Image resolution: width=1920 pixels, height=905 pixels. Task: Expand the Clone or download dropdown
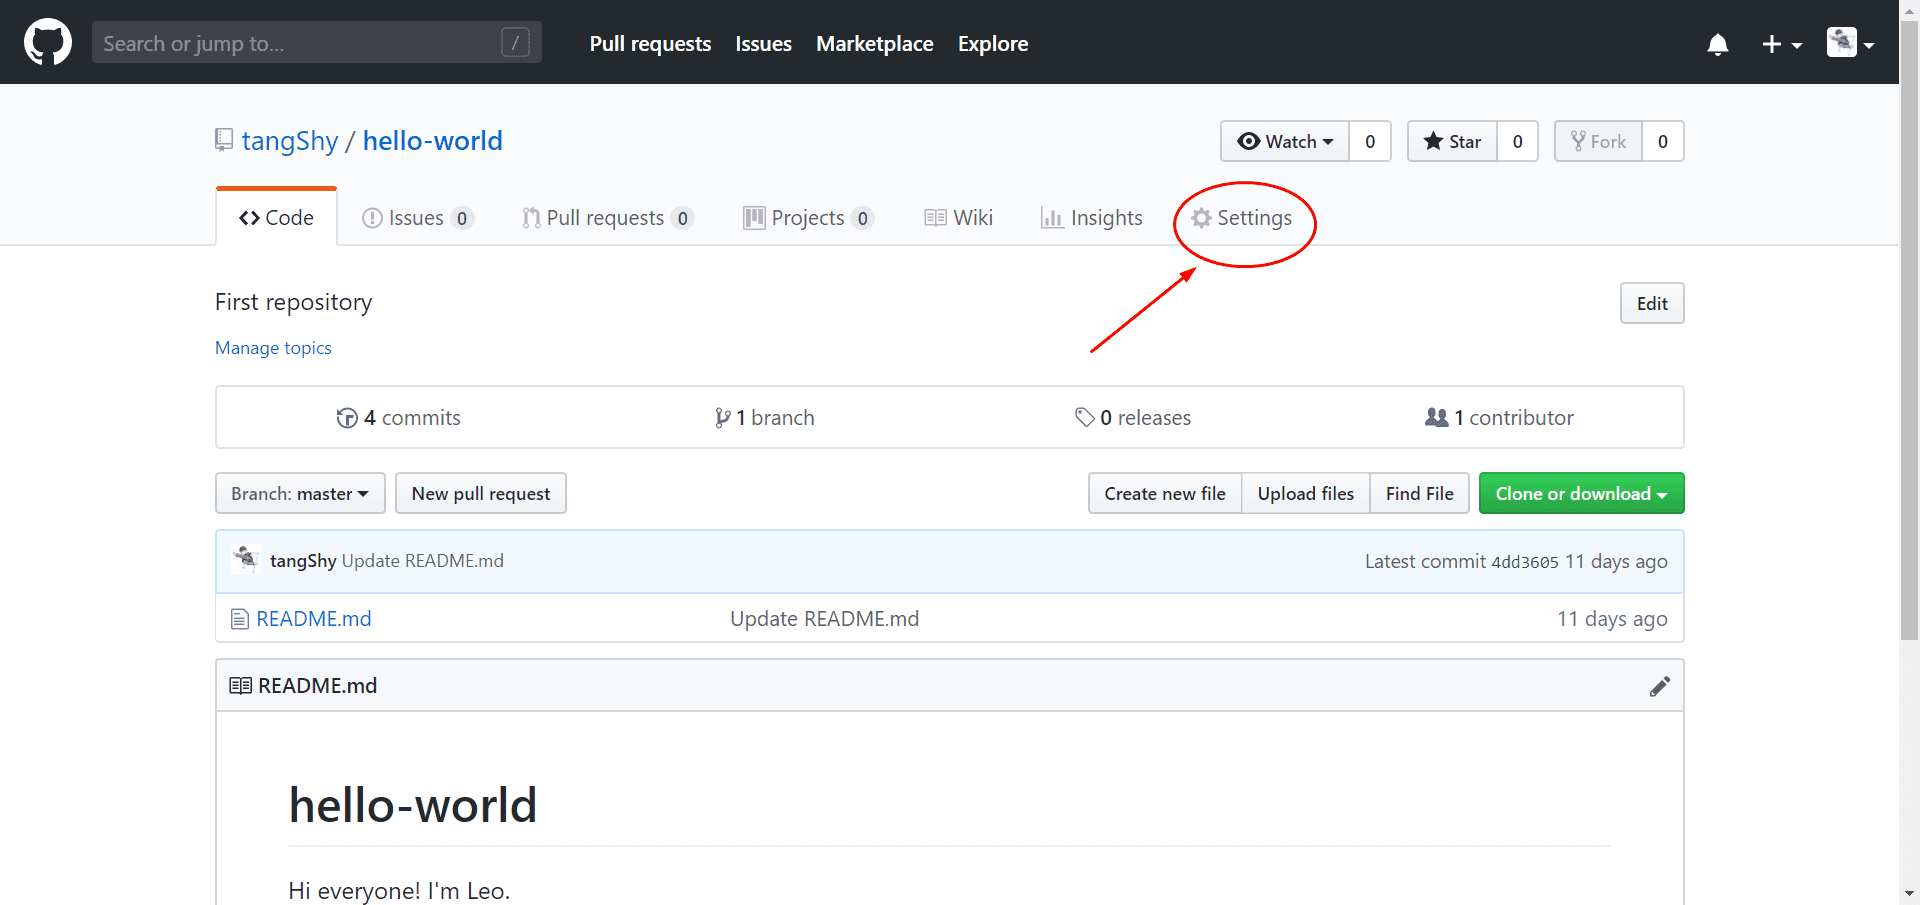pyautogui.click(x=1582, y=493)
